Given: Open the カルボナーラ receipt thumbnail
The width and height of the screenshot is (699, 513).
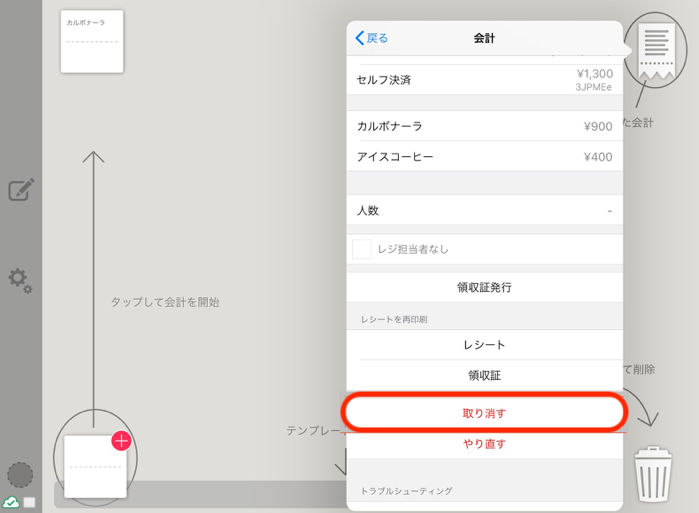Looking at the screenshot, I should (92, 41).
